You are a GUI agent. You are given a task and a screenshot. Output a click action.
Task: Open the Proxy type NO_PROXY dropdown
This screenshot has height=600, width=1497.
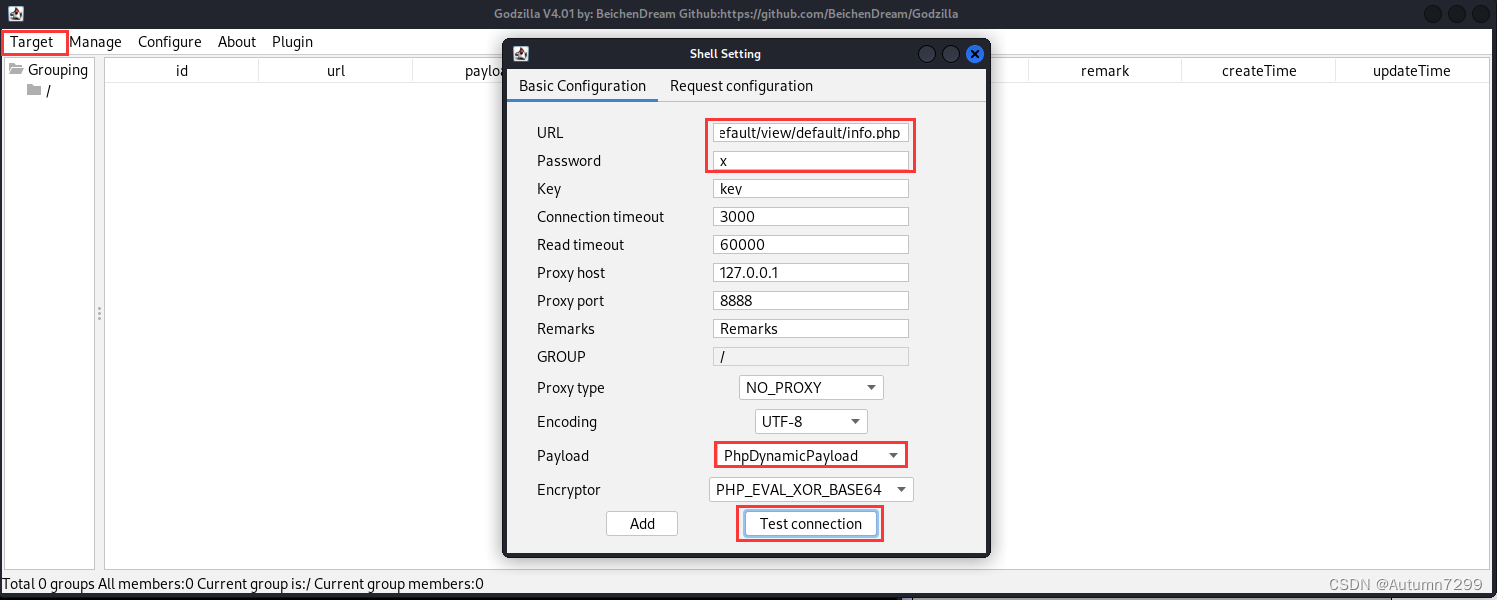(811, 388)
